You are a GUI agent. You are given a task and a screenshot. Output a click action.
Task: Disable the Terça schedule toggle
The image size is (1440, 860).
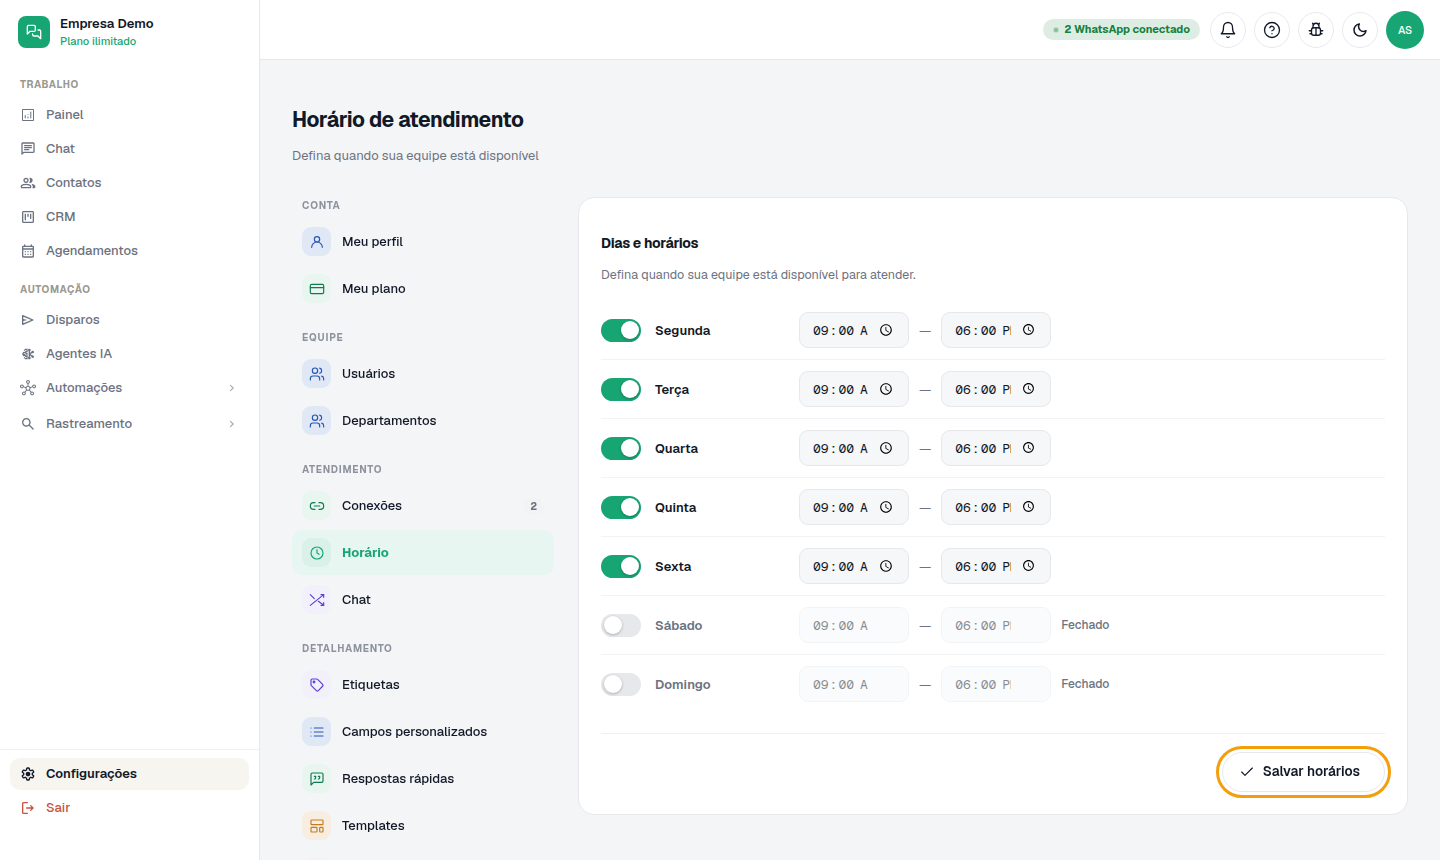point(621,389)
